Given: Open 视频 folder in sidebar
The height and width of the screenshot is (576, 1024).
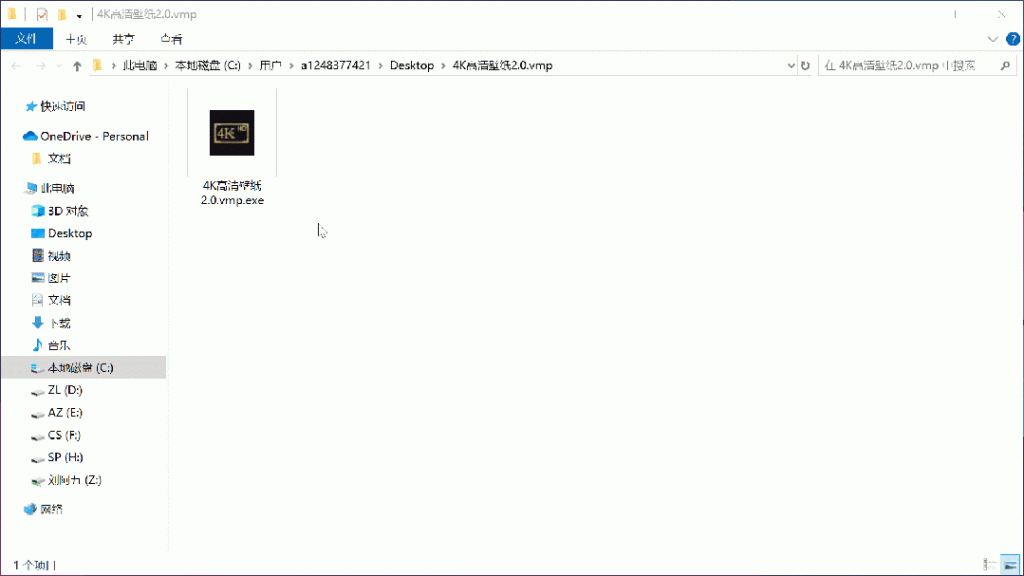Looking at the screenshot, I should 59,256.
